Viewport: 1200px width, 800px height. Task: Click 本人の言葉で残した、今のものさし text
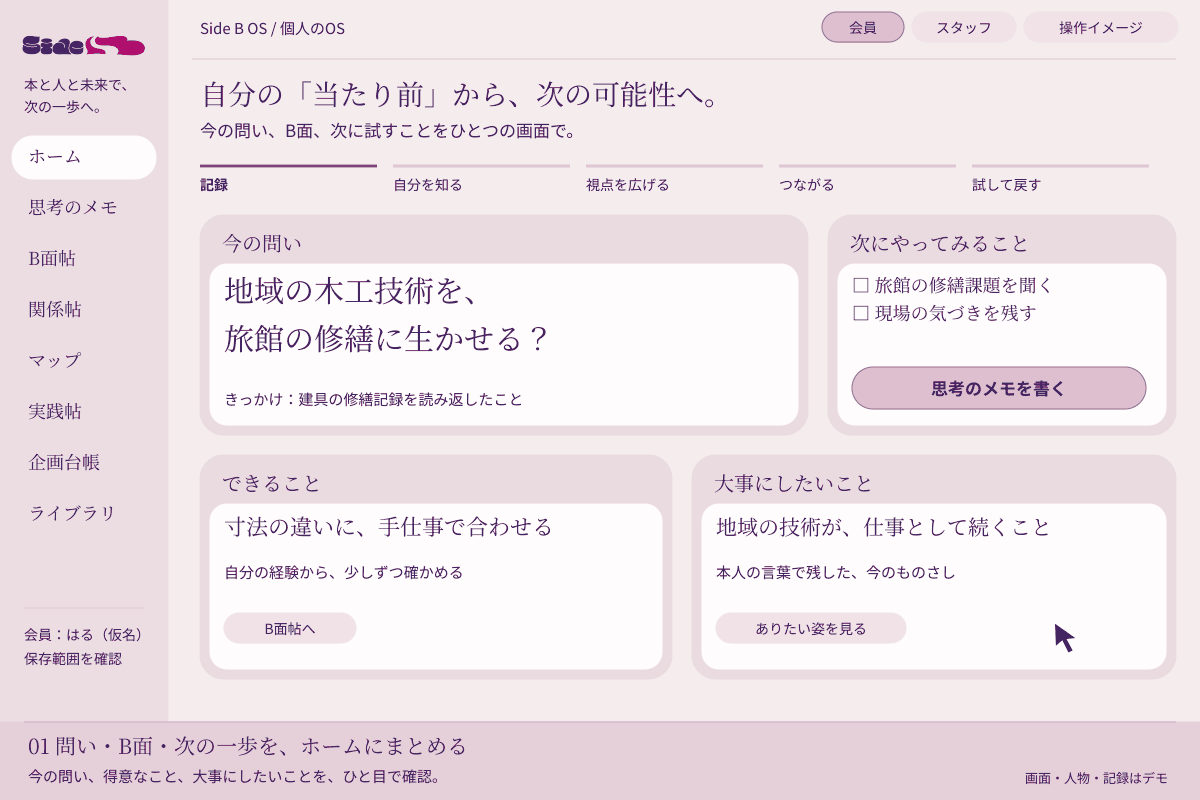(836, 573)
